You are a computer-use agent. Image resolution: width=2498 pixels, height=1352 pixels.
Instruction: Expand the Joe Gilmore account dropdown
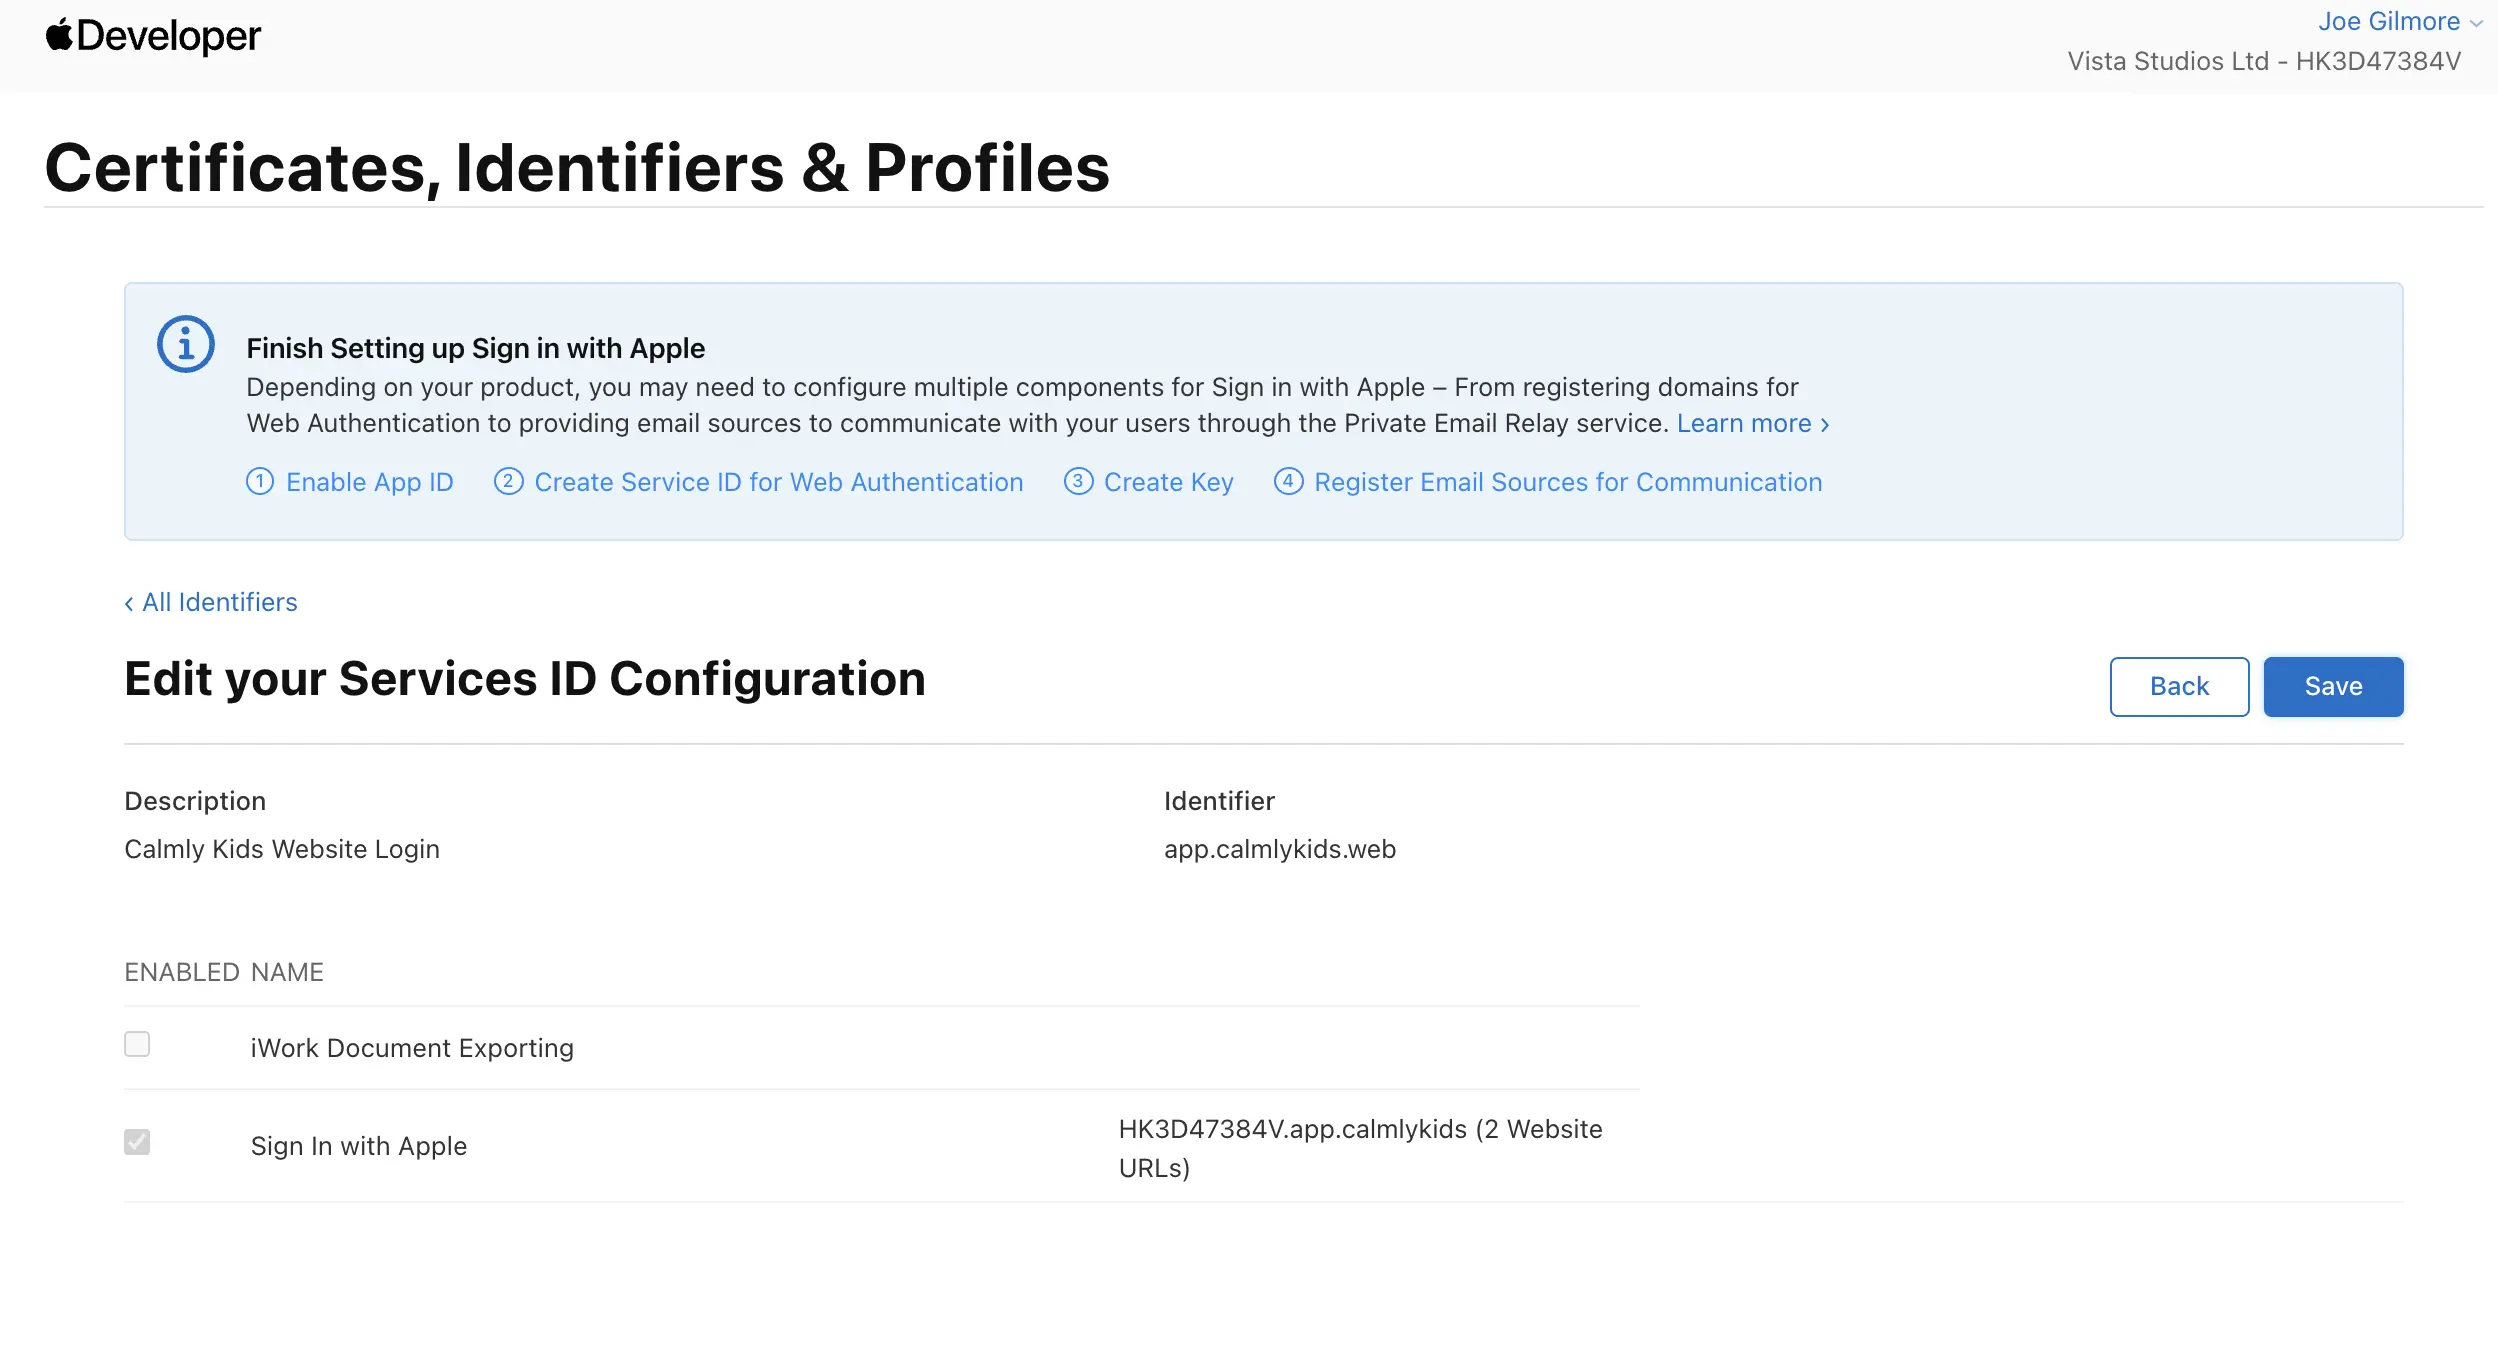[2400, 22]
